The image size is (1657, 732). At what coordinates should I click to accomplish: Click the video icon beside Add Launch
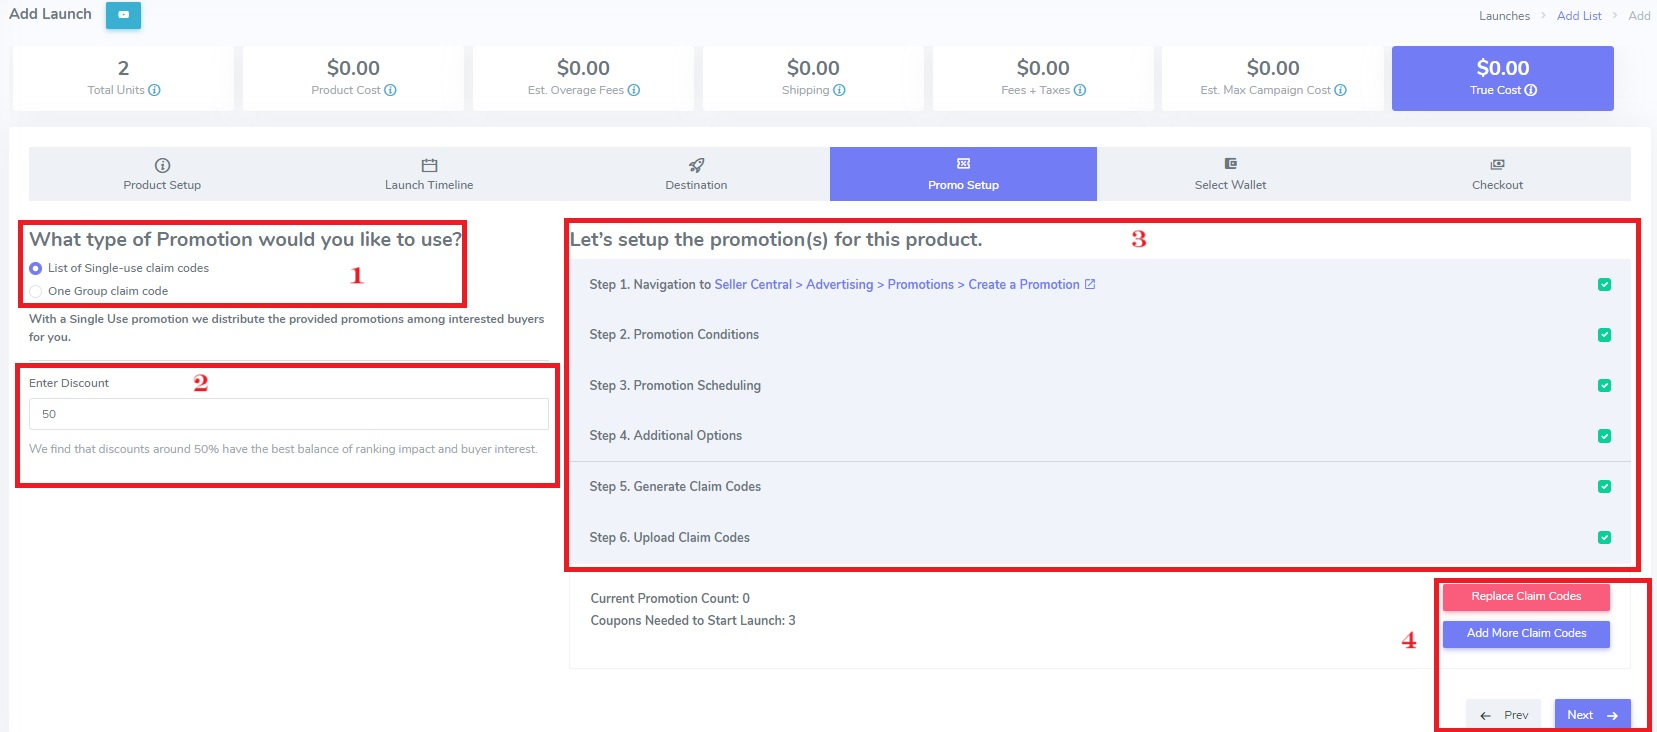click(123, 15)
